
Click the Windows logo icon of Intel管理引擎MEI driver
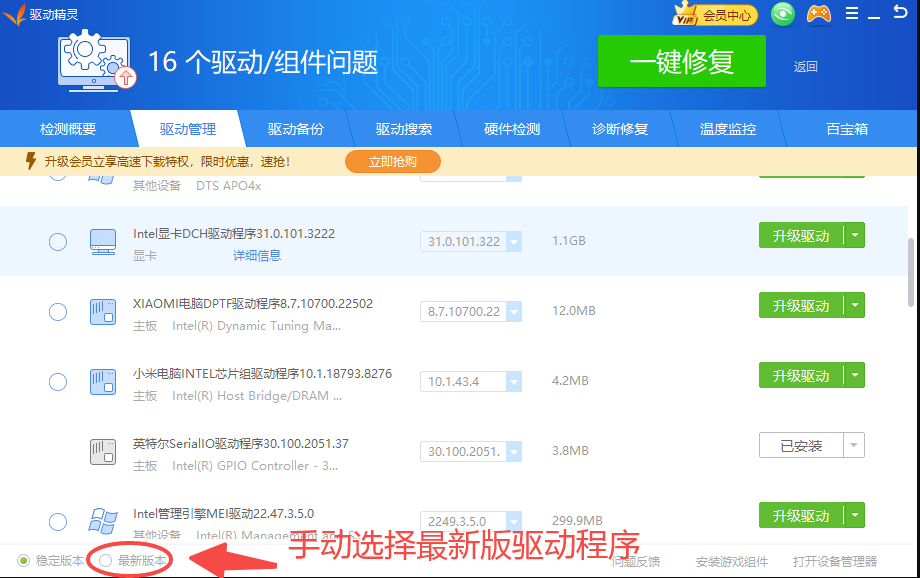click(x=103, y=521)
